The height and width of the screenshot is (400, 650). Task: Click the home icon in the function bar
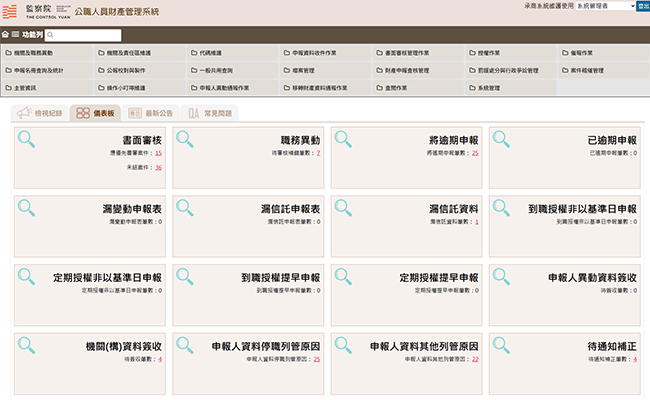(6, 35)
